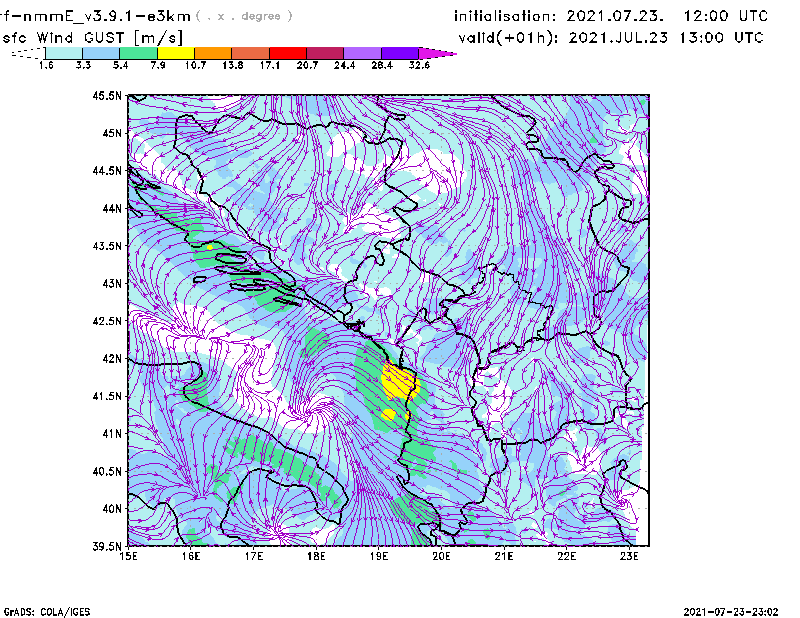Click the 43N latitude label

click(112, 283)
